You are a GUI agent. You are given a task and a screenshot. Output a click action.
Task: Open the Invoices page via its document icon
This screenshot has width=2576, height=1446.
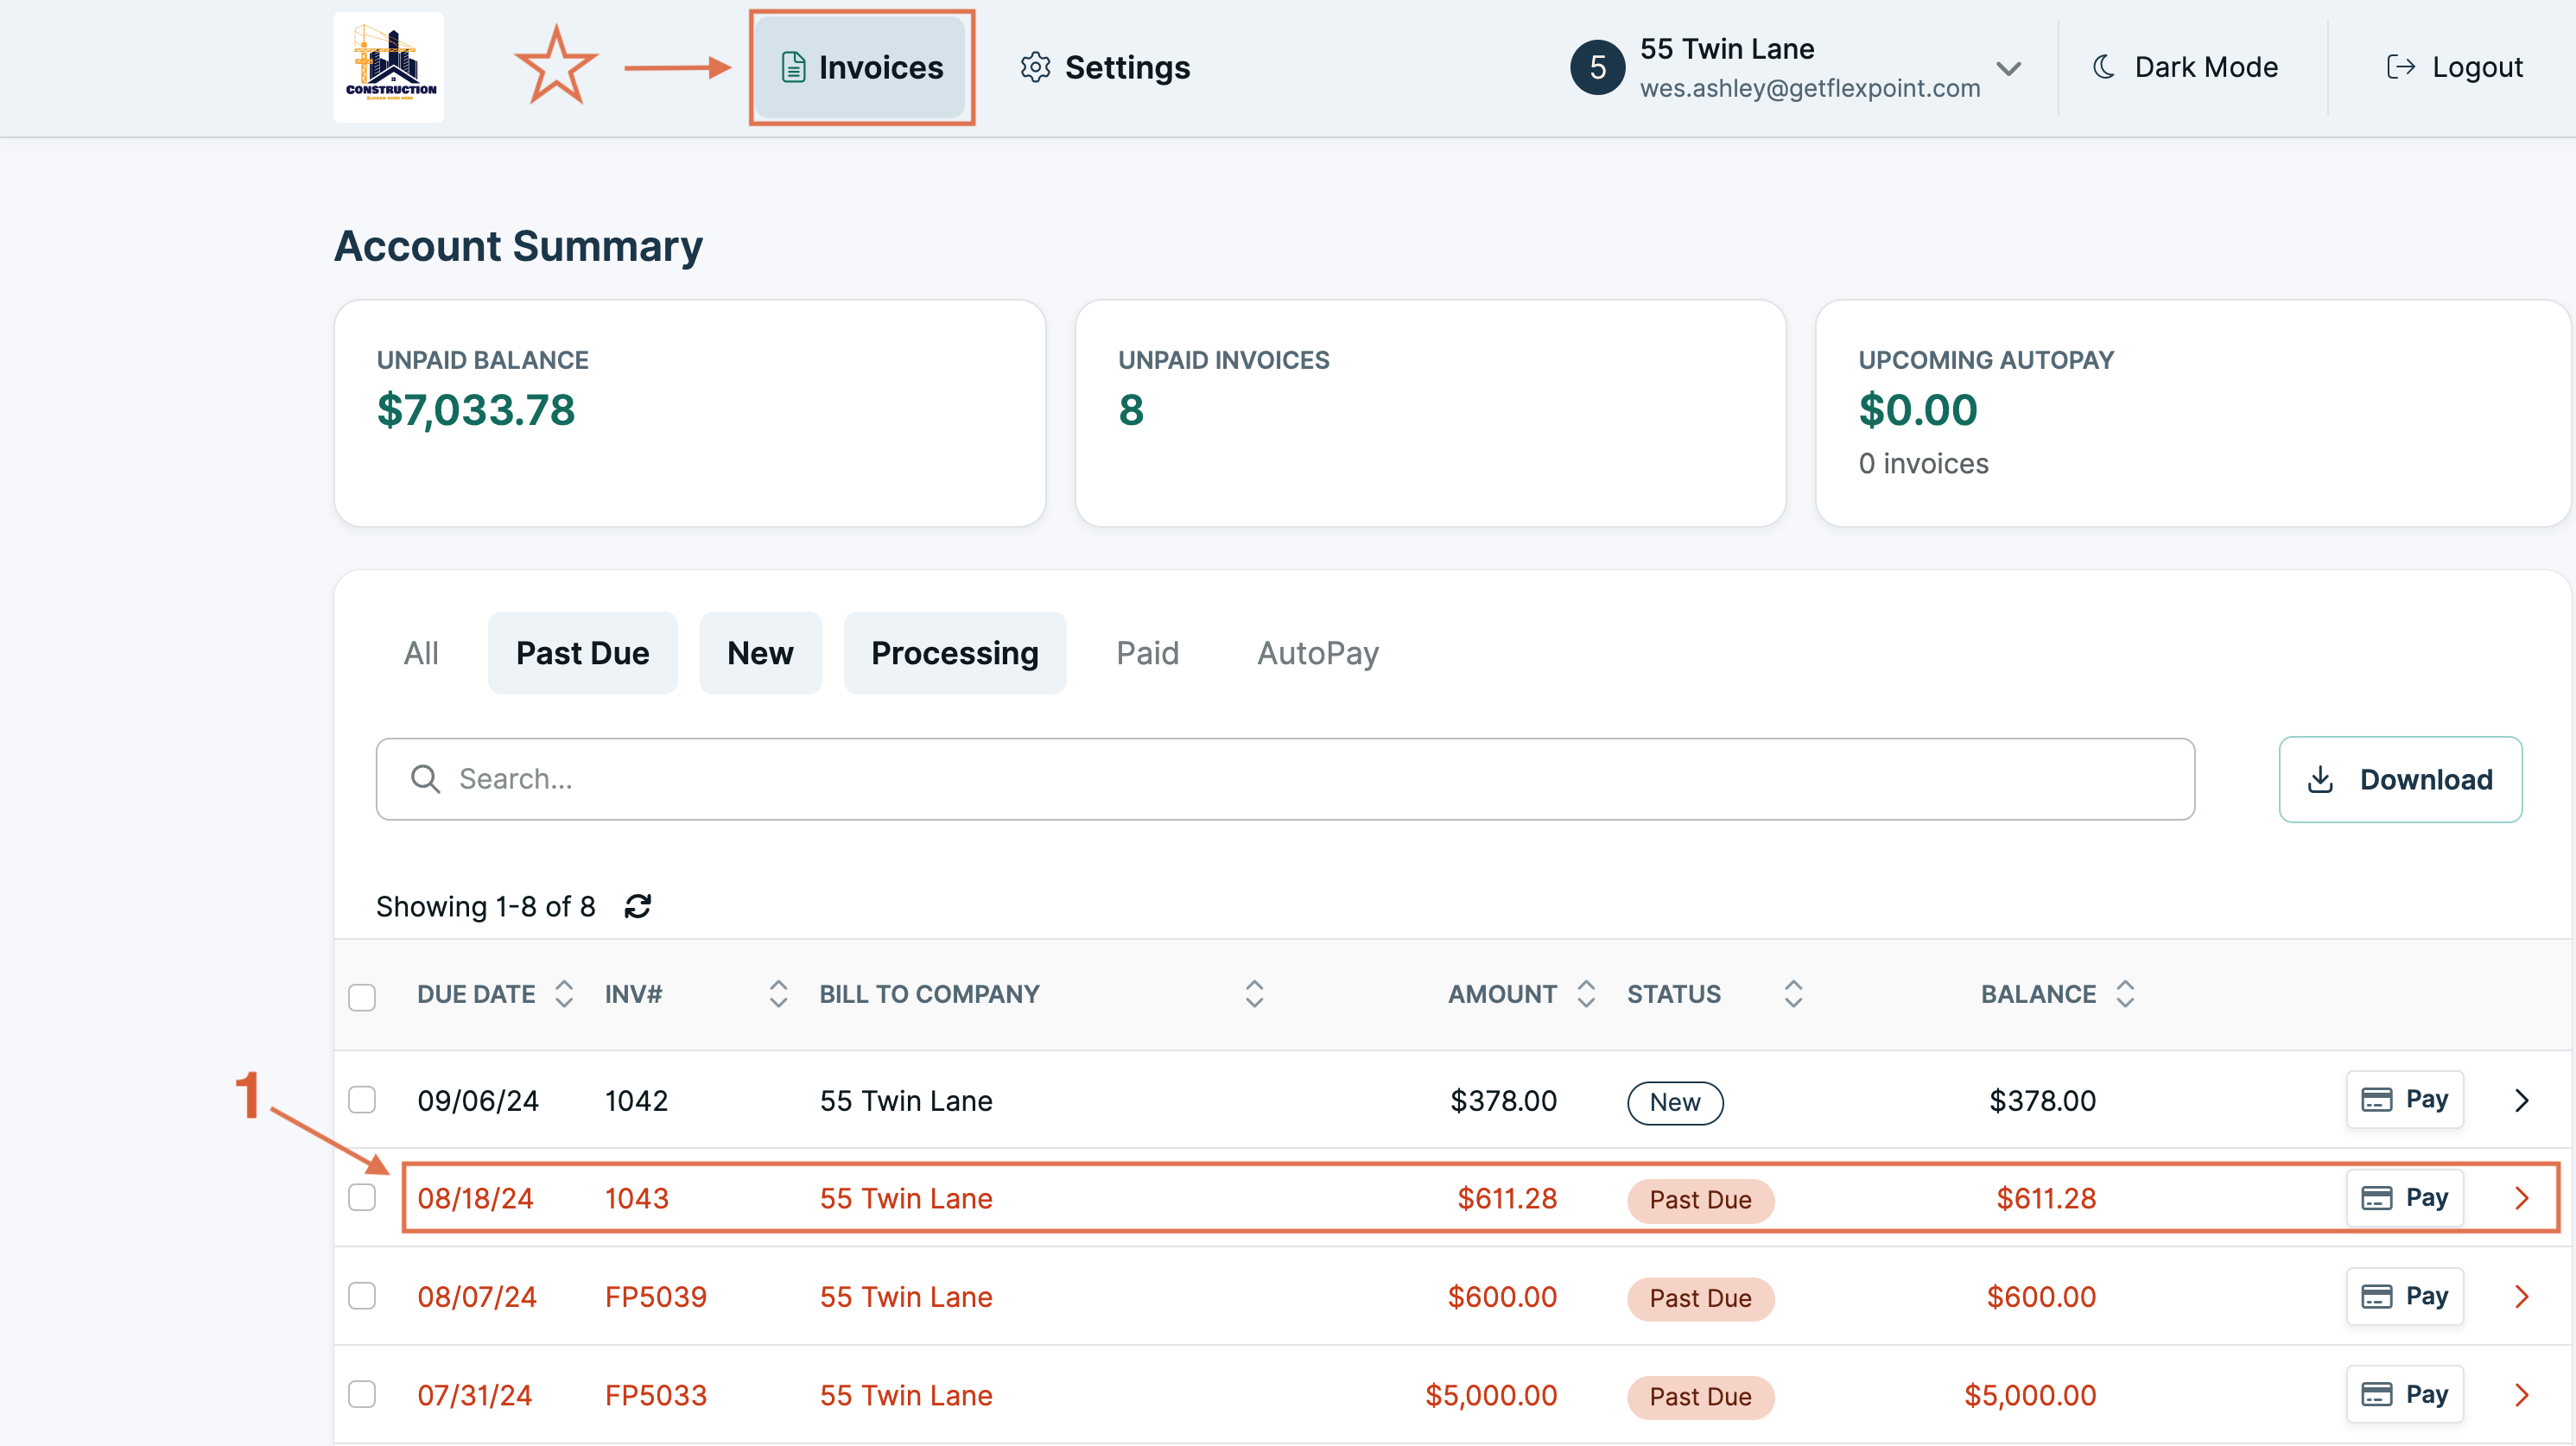794,67
